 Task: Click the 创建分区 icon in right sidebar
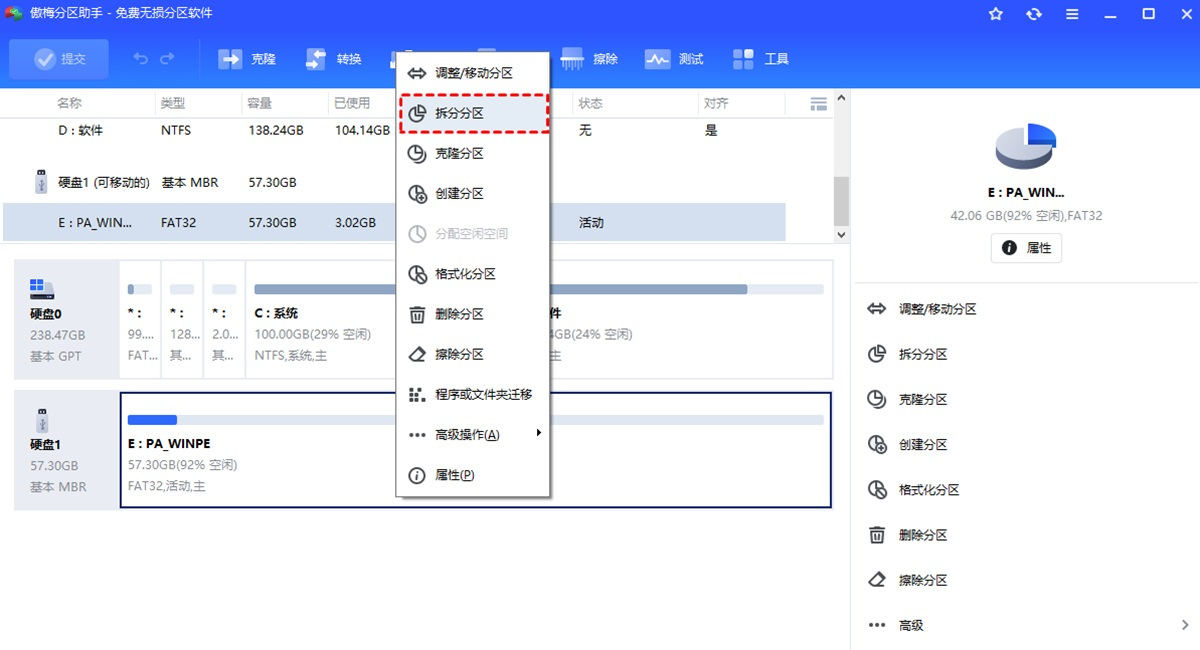click(876, 444)
